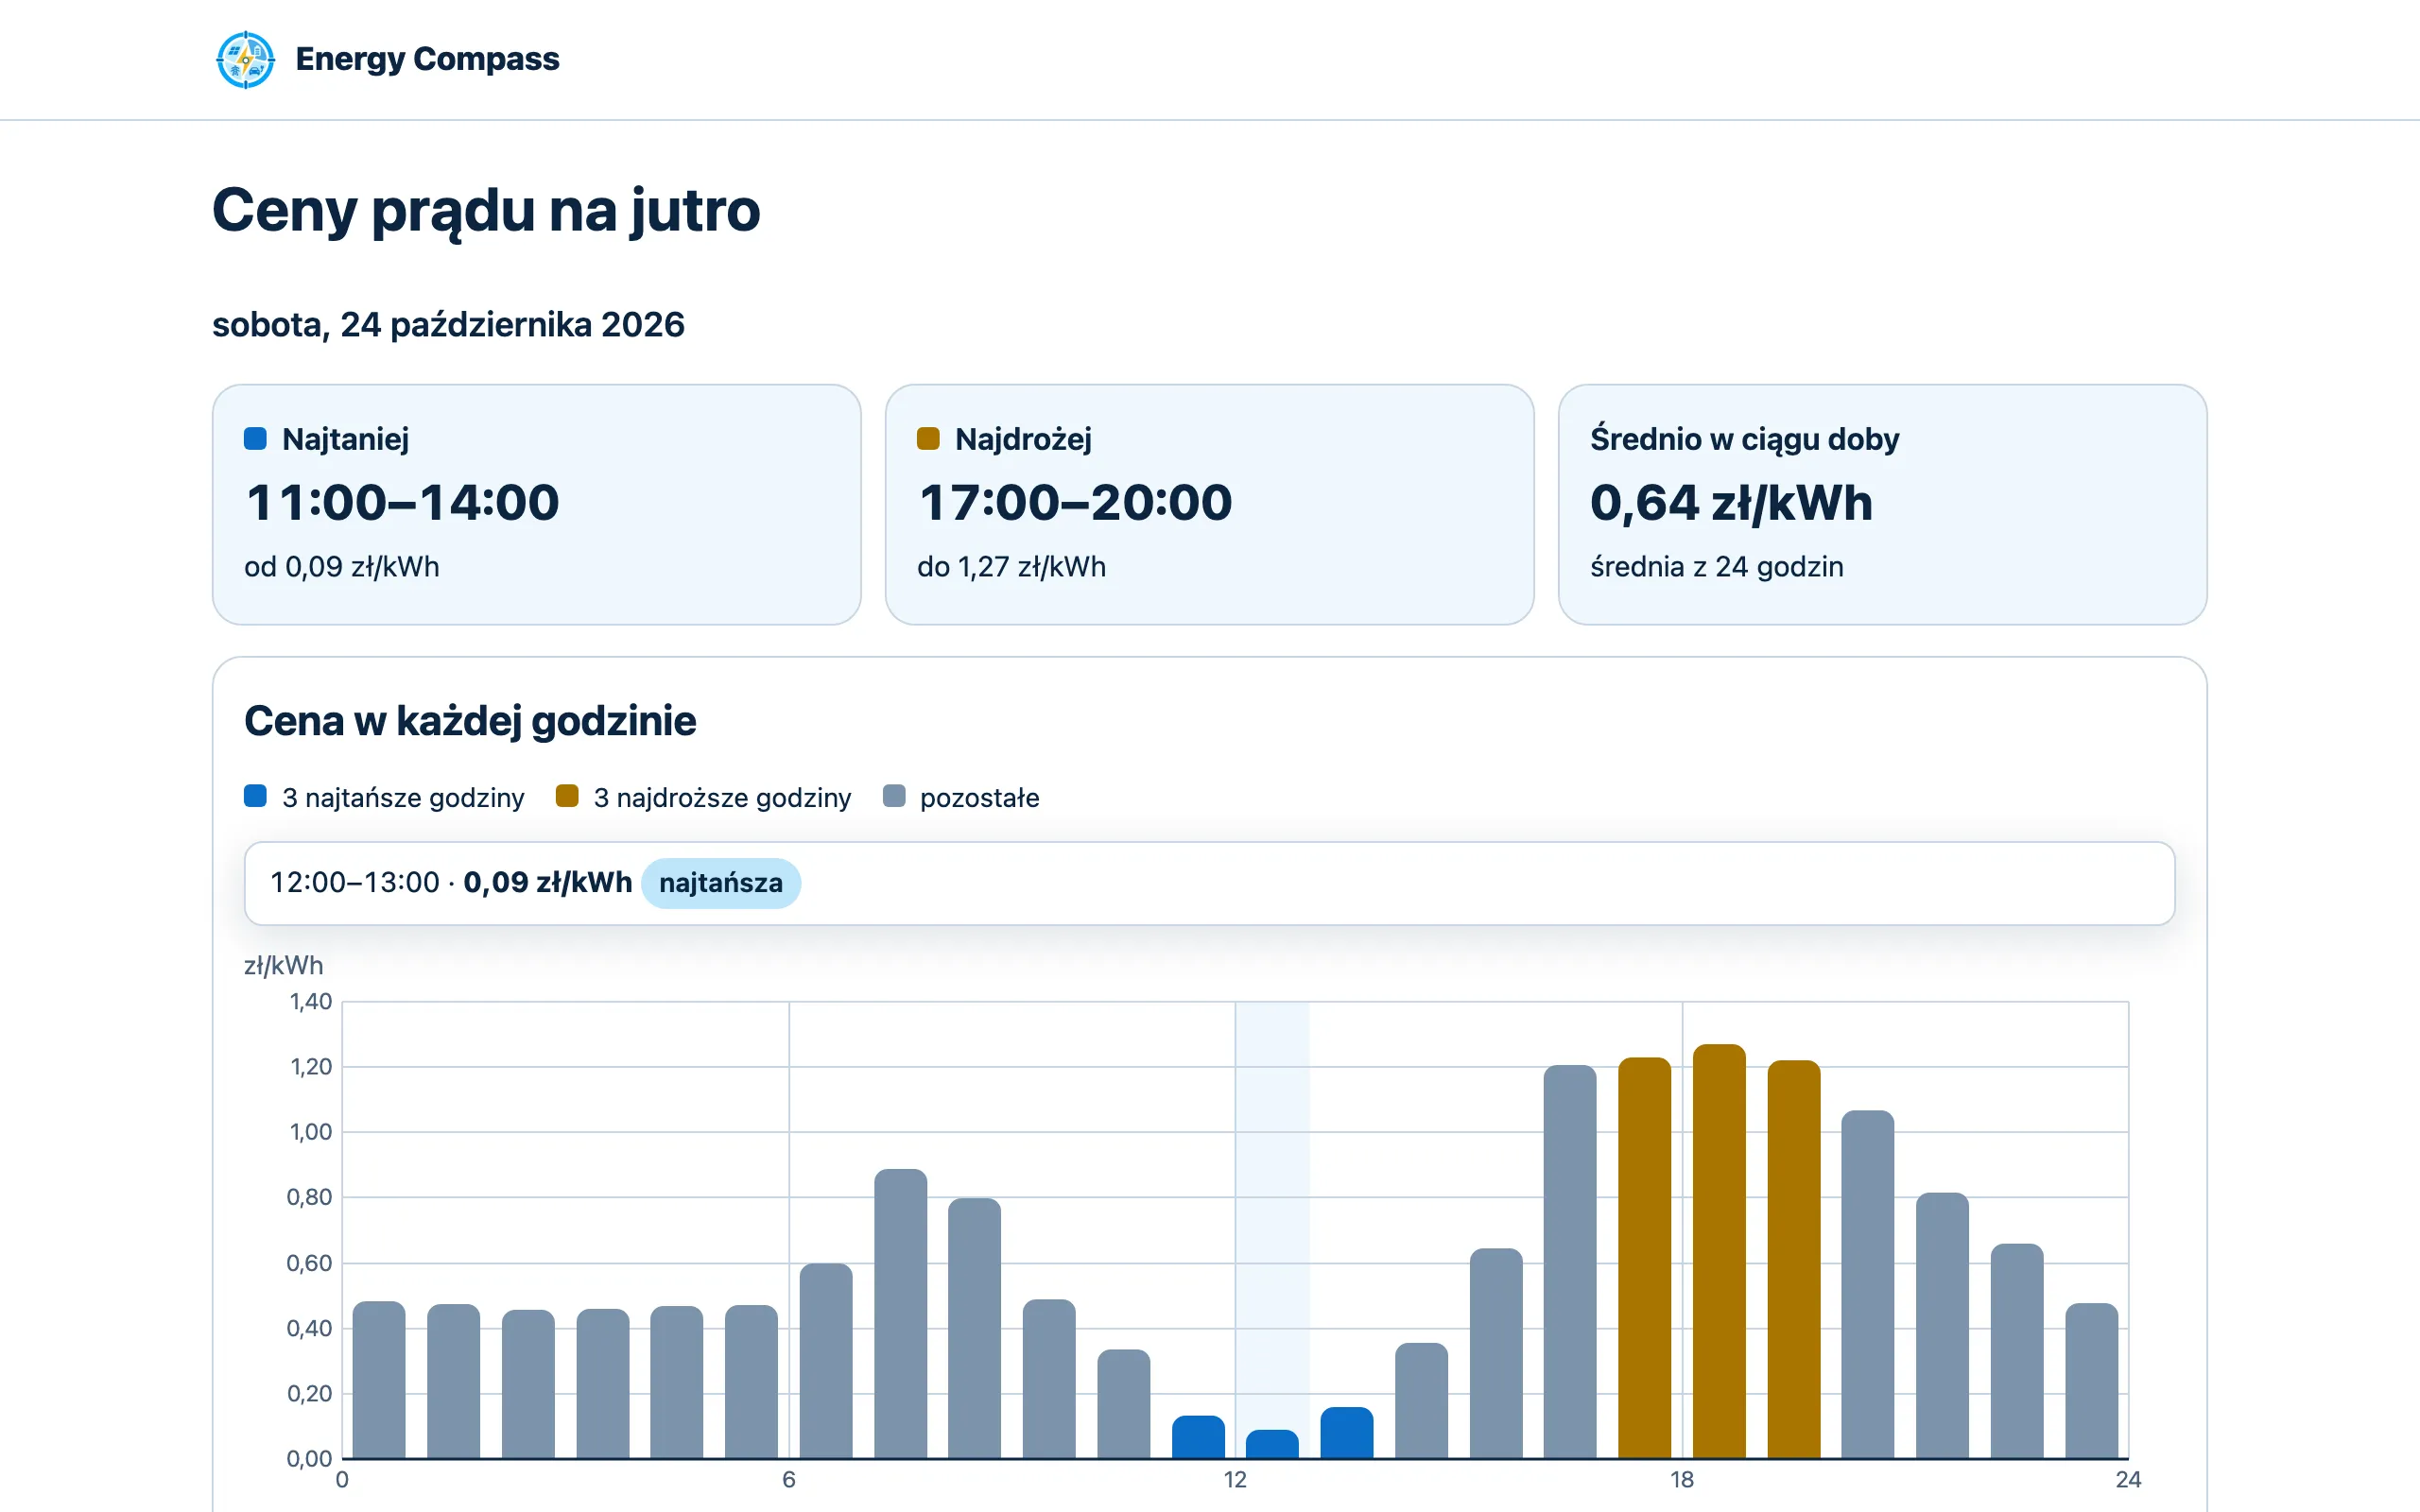Select the grey bar at 15:00
Viewport: 2420px width, 1512px height.
(x=1496, y=1354)
